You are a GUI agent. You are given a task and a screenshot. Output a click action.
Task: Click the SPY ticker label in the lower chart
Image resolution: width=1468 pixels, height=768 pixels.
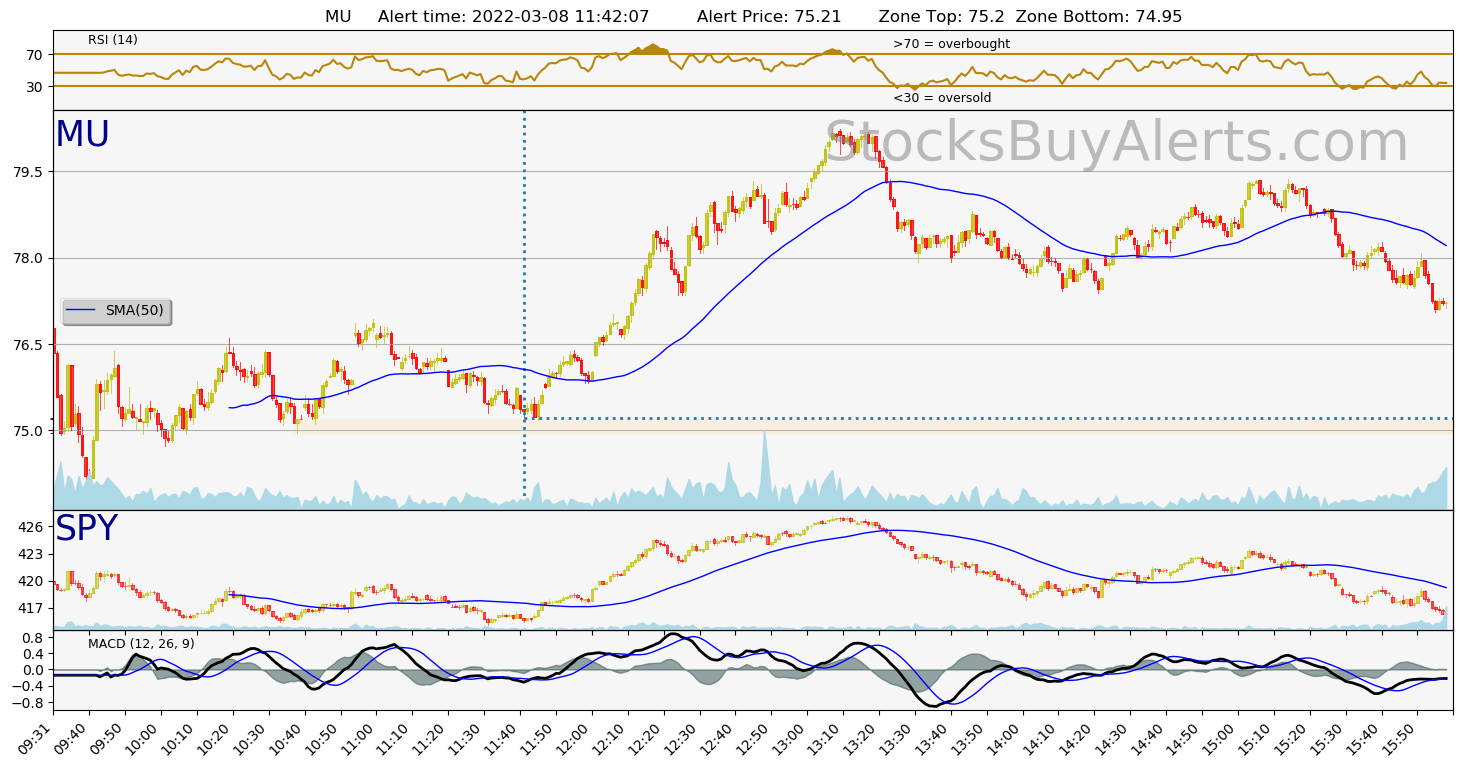(86, 529)
